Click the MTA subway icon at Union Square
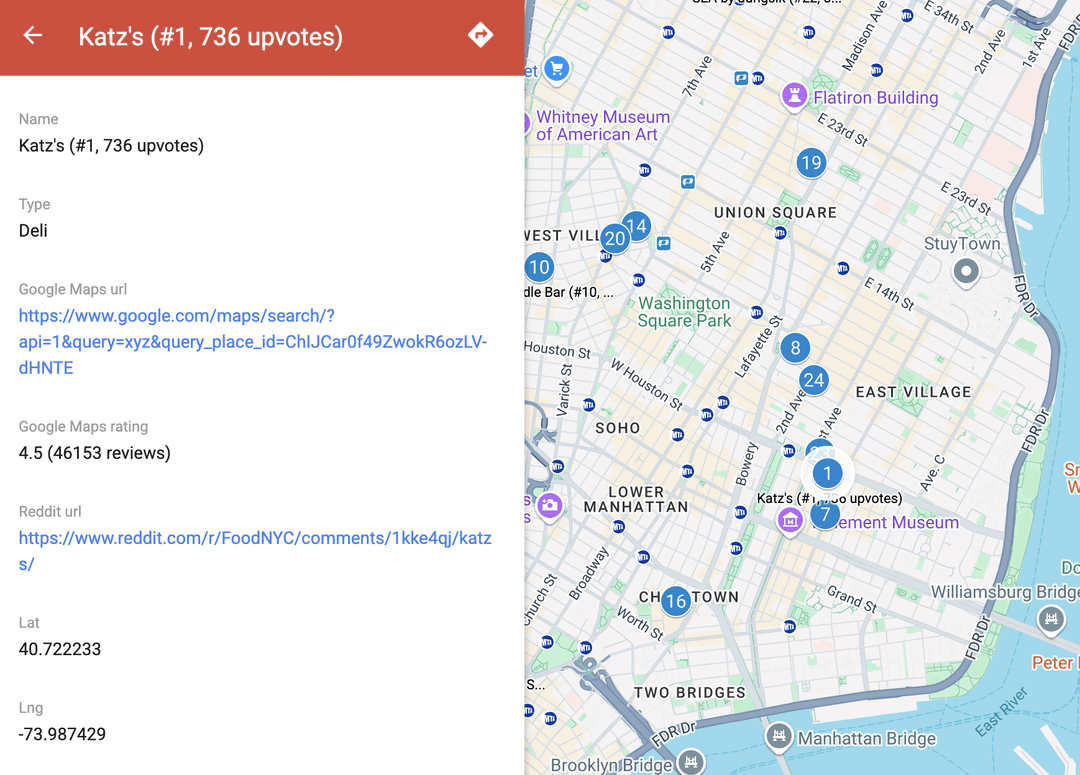Image resolution: width=1080 pixels, height=775 pixels. pyautogui.click(x=780, y=233)
